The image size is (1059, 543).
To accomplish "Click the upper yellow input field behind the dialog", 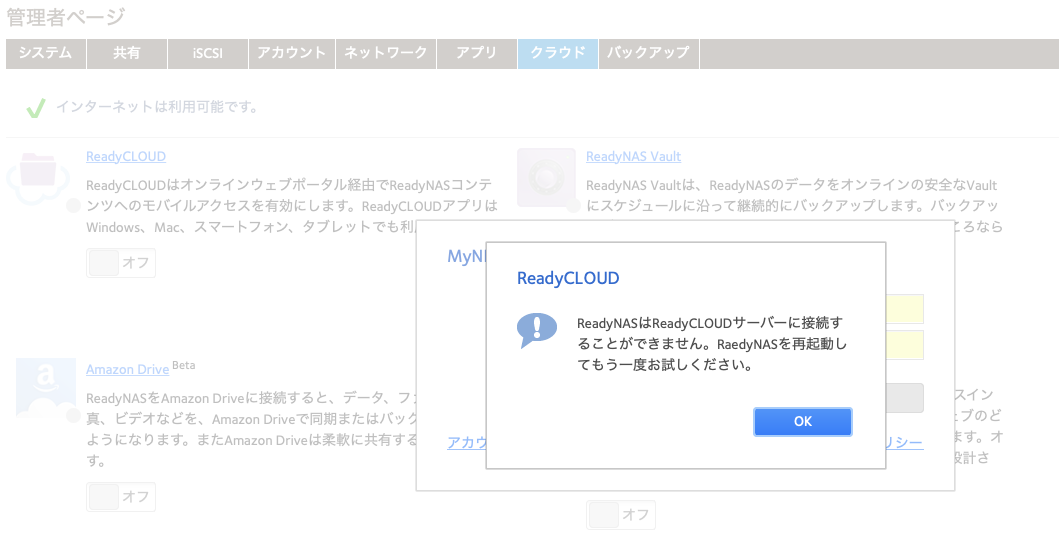I will point(904,309).
